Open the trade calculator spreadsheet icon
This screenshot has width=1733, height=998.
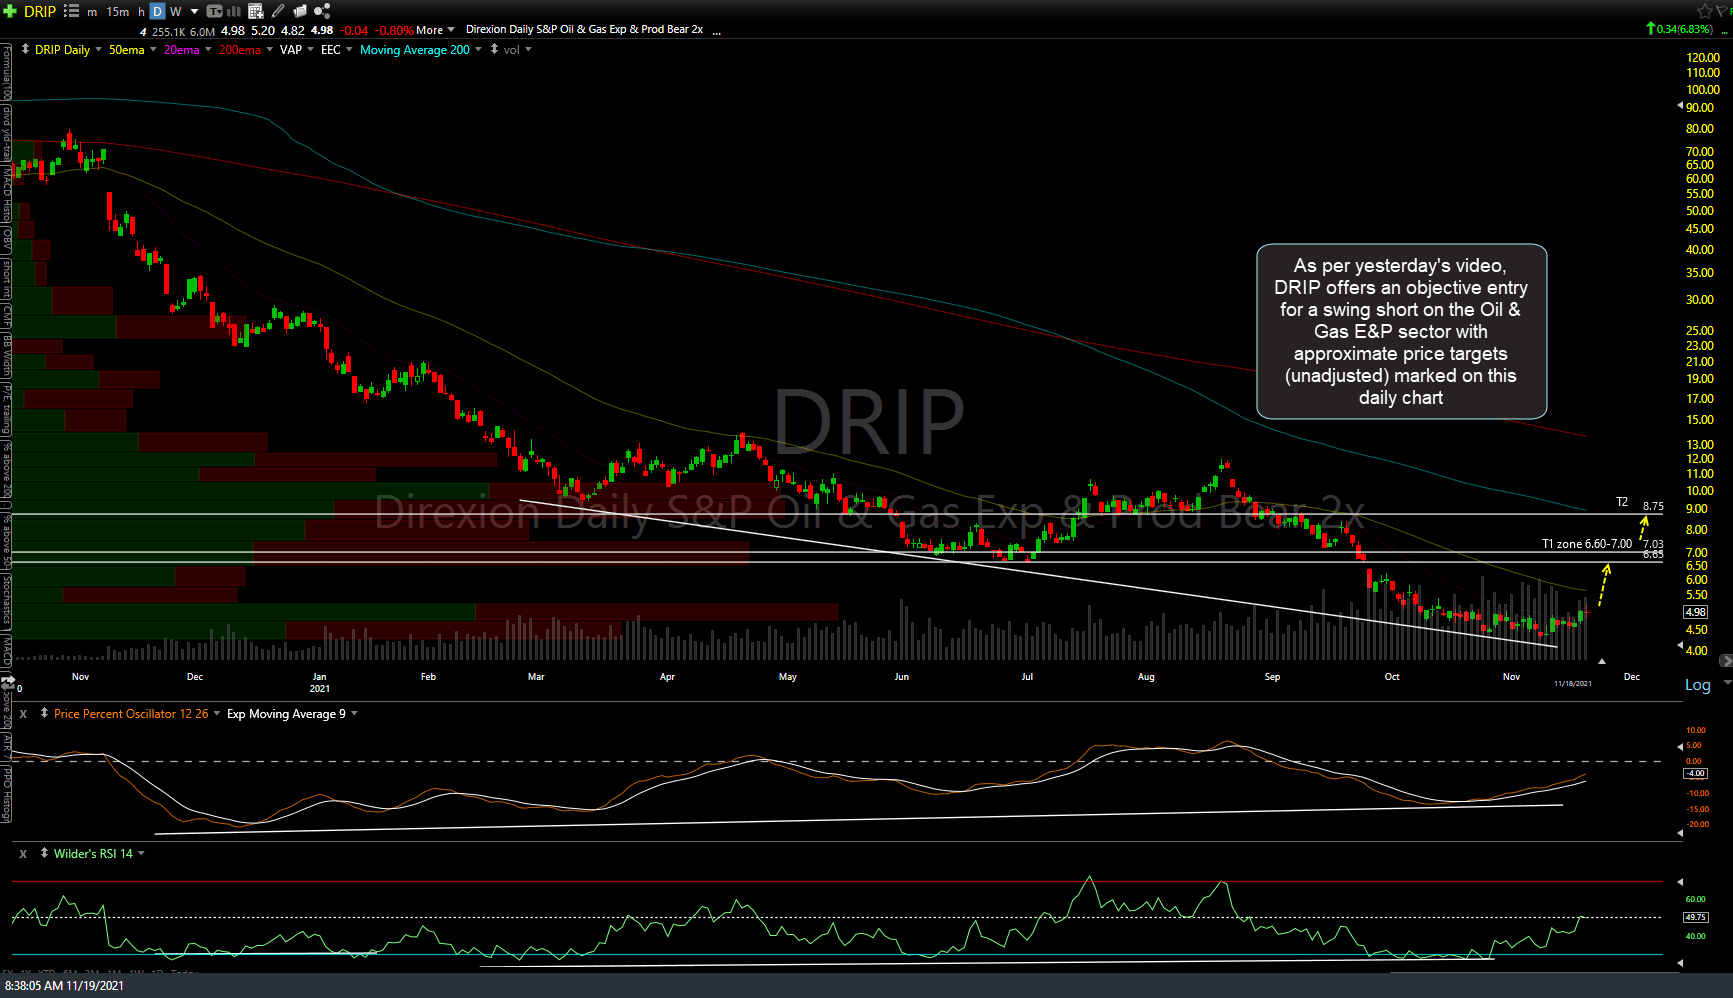coord(255,11)
